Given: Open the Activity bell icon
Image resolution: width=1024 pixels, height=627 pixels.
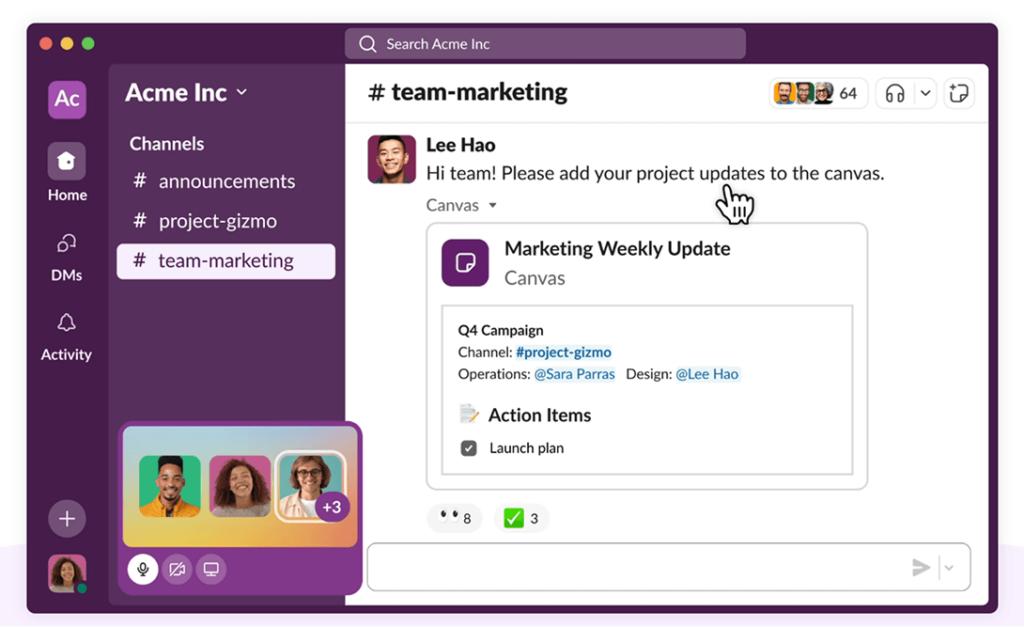Looking at the screenshot, I should click(x=66, y=323).
